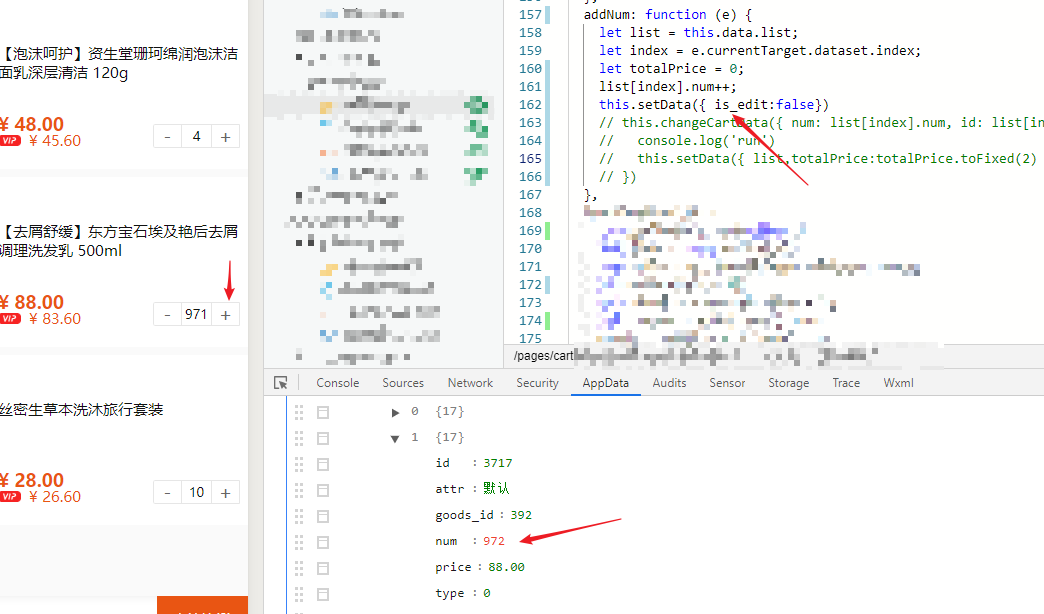Edit the num value 972
This screenshot has width=1044, height=614.
[494, 541]
